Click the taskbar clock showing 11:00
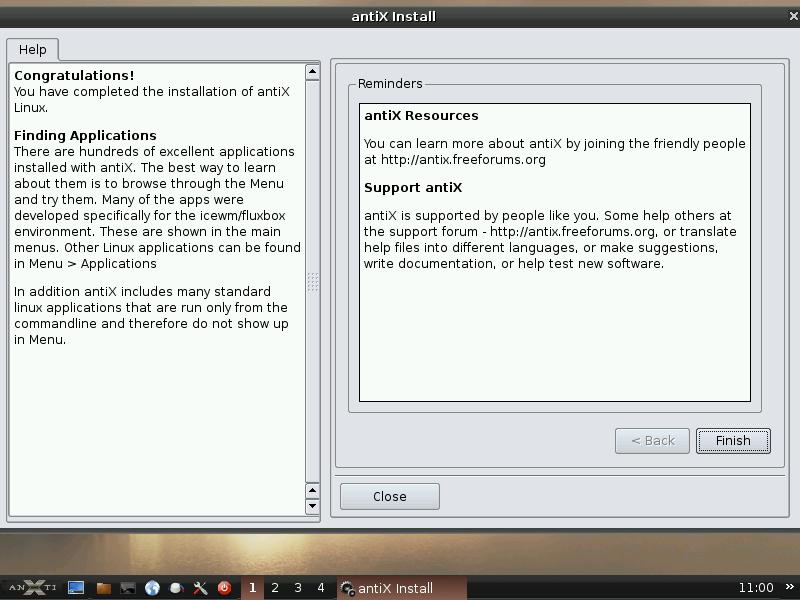800x600 pixels. coord(756,588)
